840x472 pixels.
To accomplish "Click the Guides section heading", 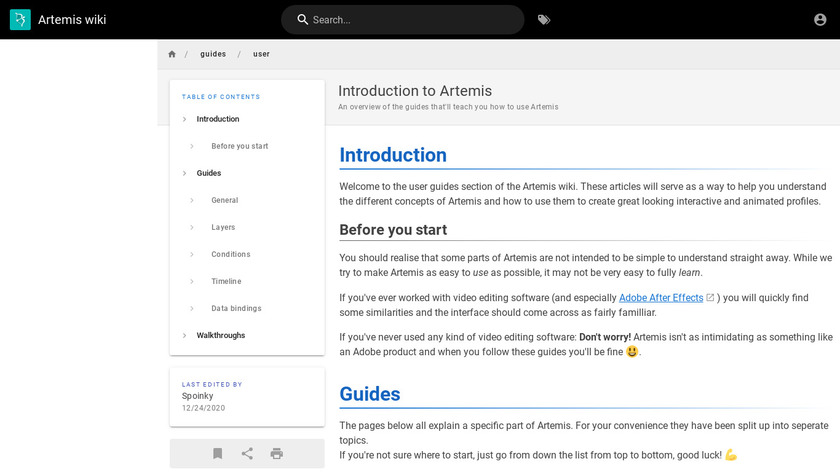I will click(370, 394).
